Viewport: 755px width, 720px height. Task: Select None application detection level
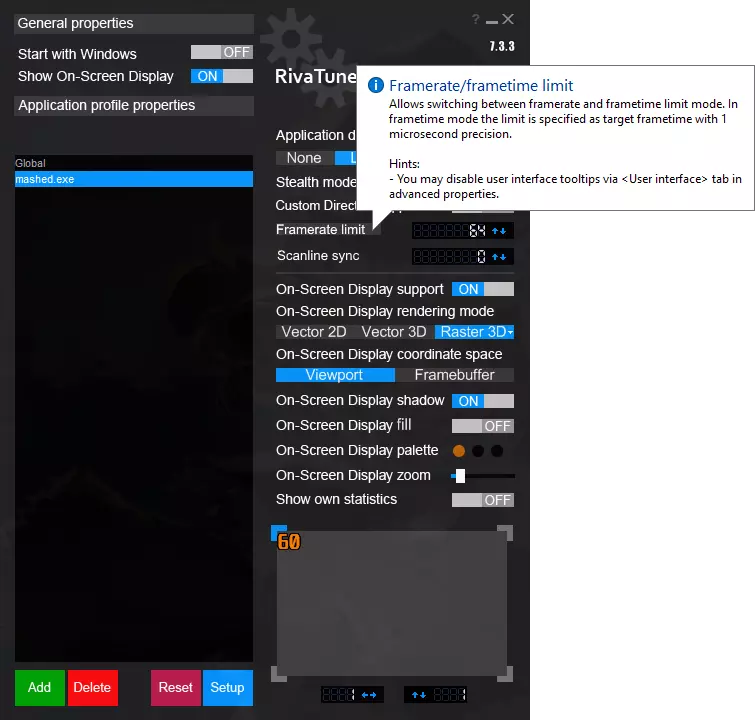click(304, 158)
